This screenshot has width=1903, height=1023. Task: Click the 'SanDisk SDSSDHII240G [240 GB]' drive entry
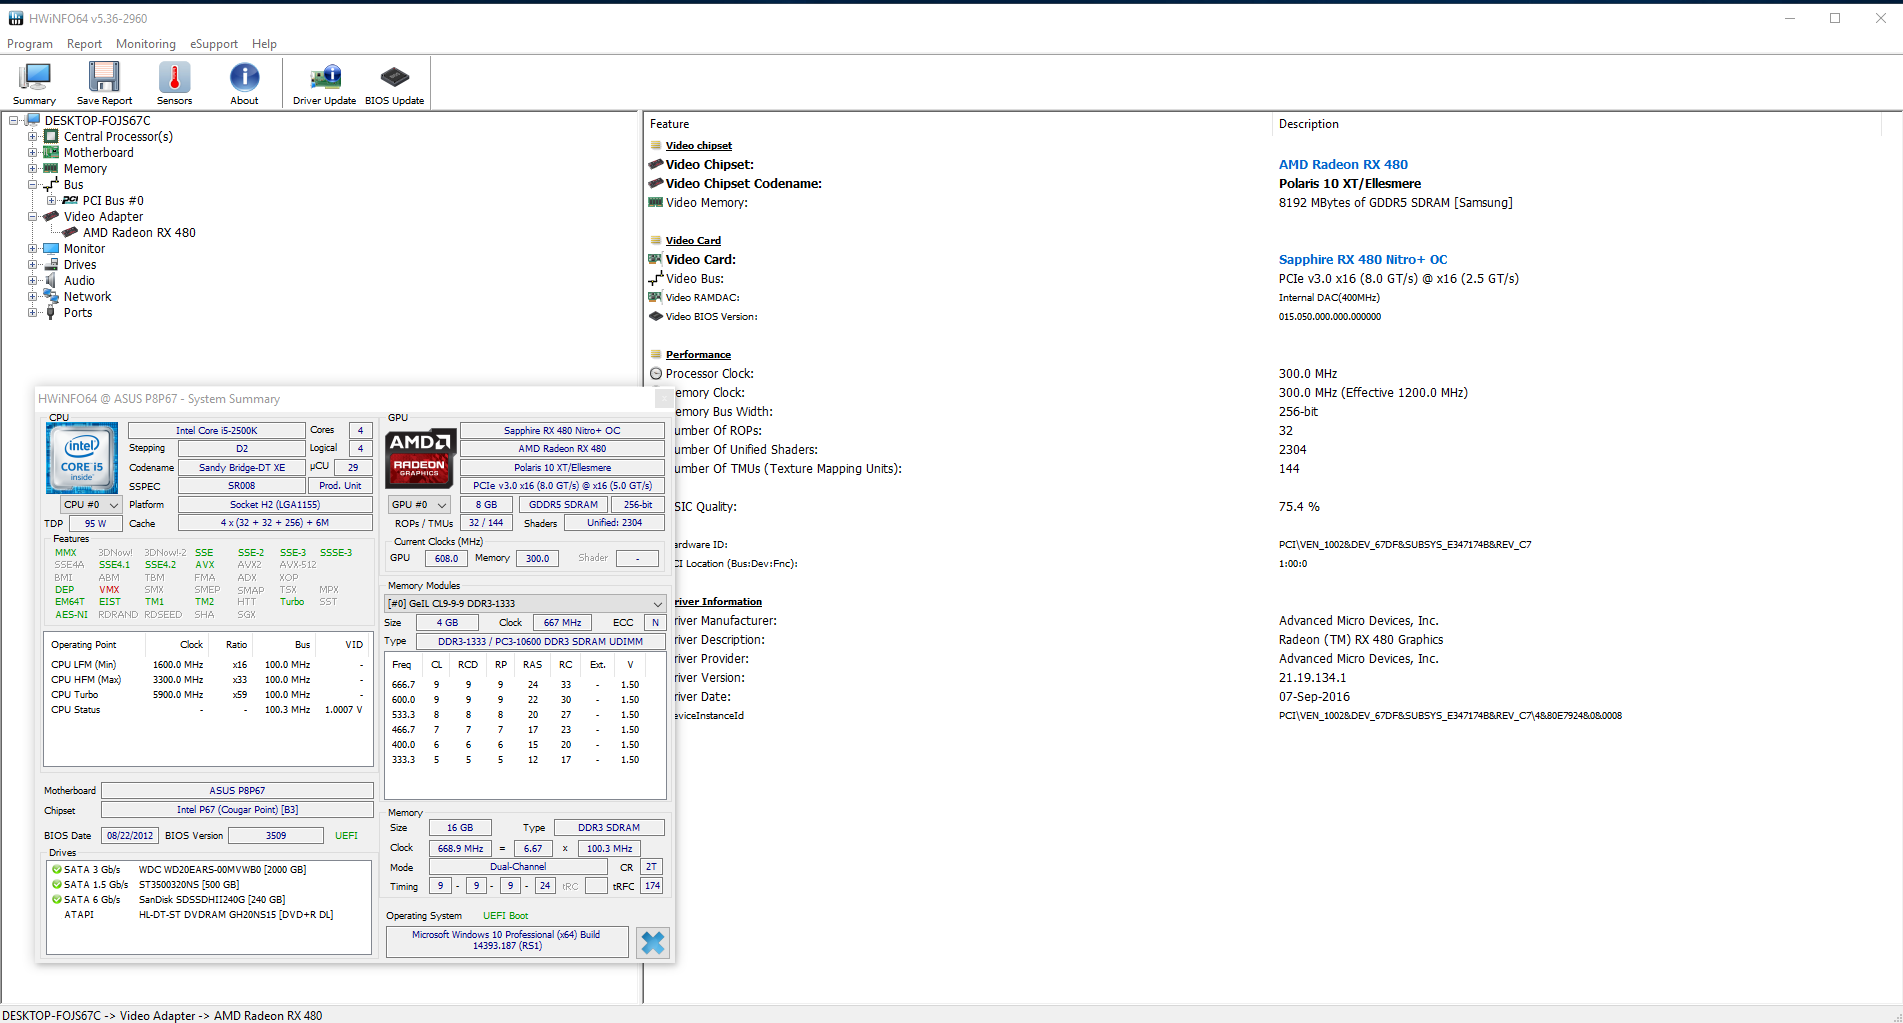coord(212,900)
